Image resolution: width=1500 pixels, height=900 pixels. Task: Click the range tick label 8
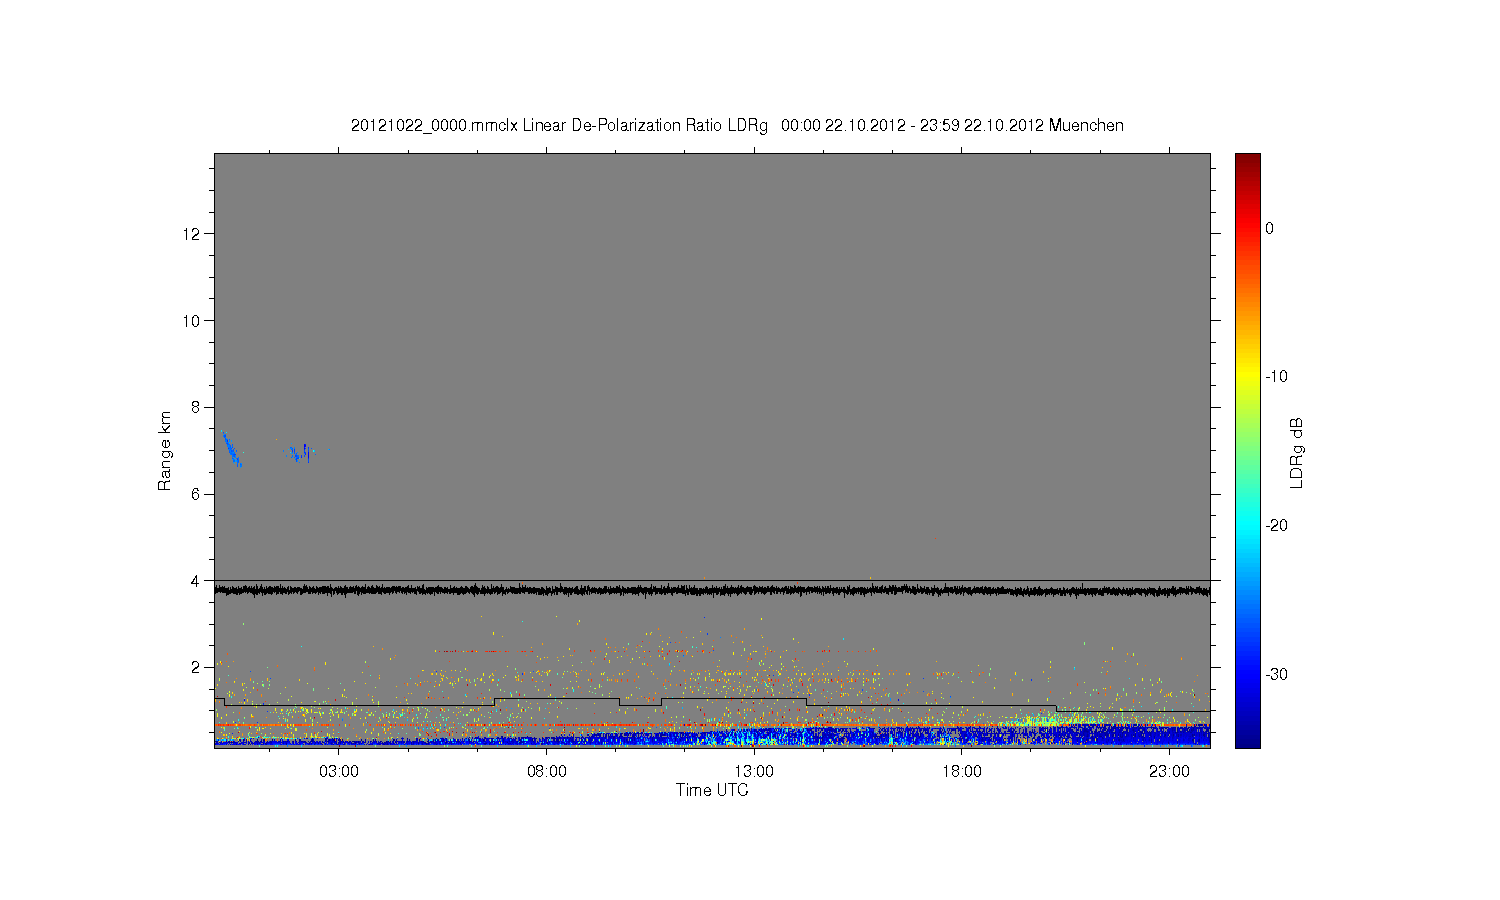[x=196, y=407]
